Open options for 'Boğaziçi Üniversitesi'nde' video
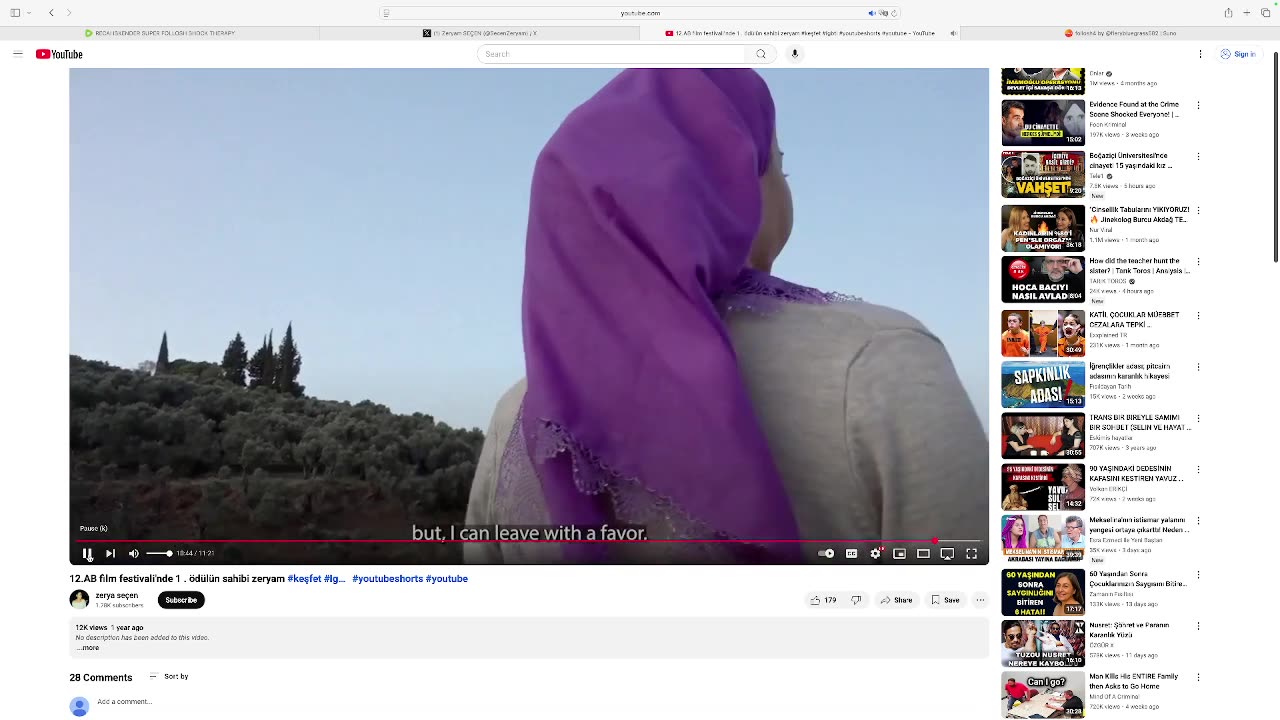The height and width of the screenshot is (720, 1280). tap(1198, 157)
